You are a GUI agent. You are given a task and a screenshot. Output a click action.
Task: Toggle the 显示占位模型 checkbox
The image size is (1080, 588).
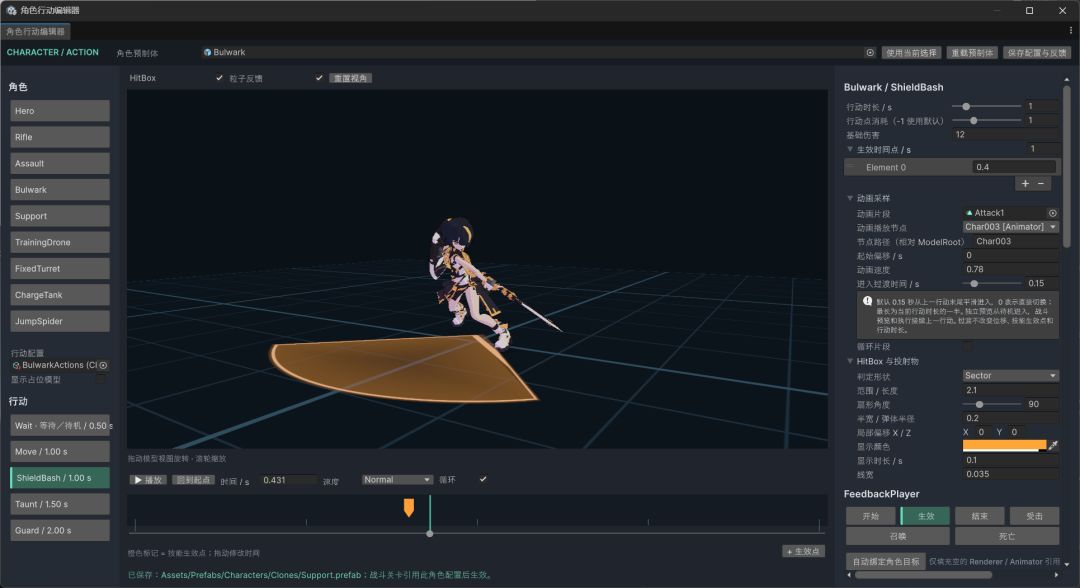(101, 379)
